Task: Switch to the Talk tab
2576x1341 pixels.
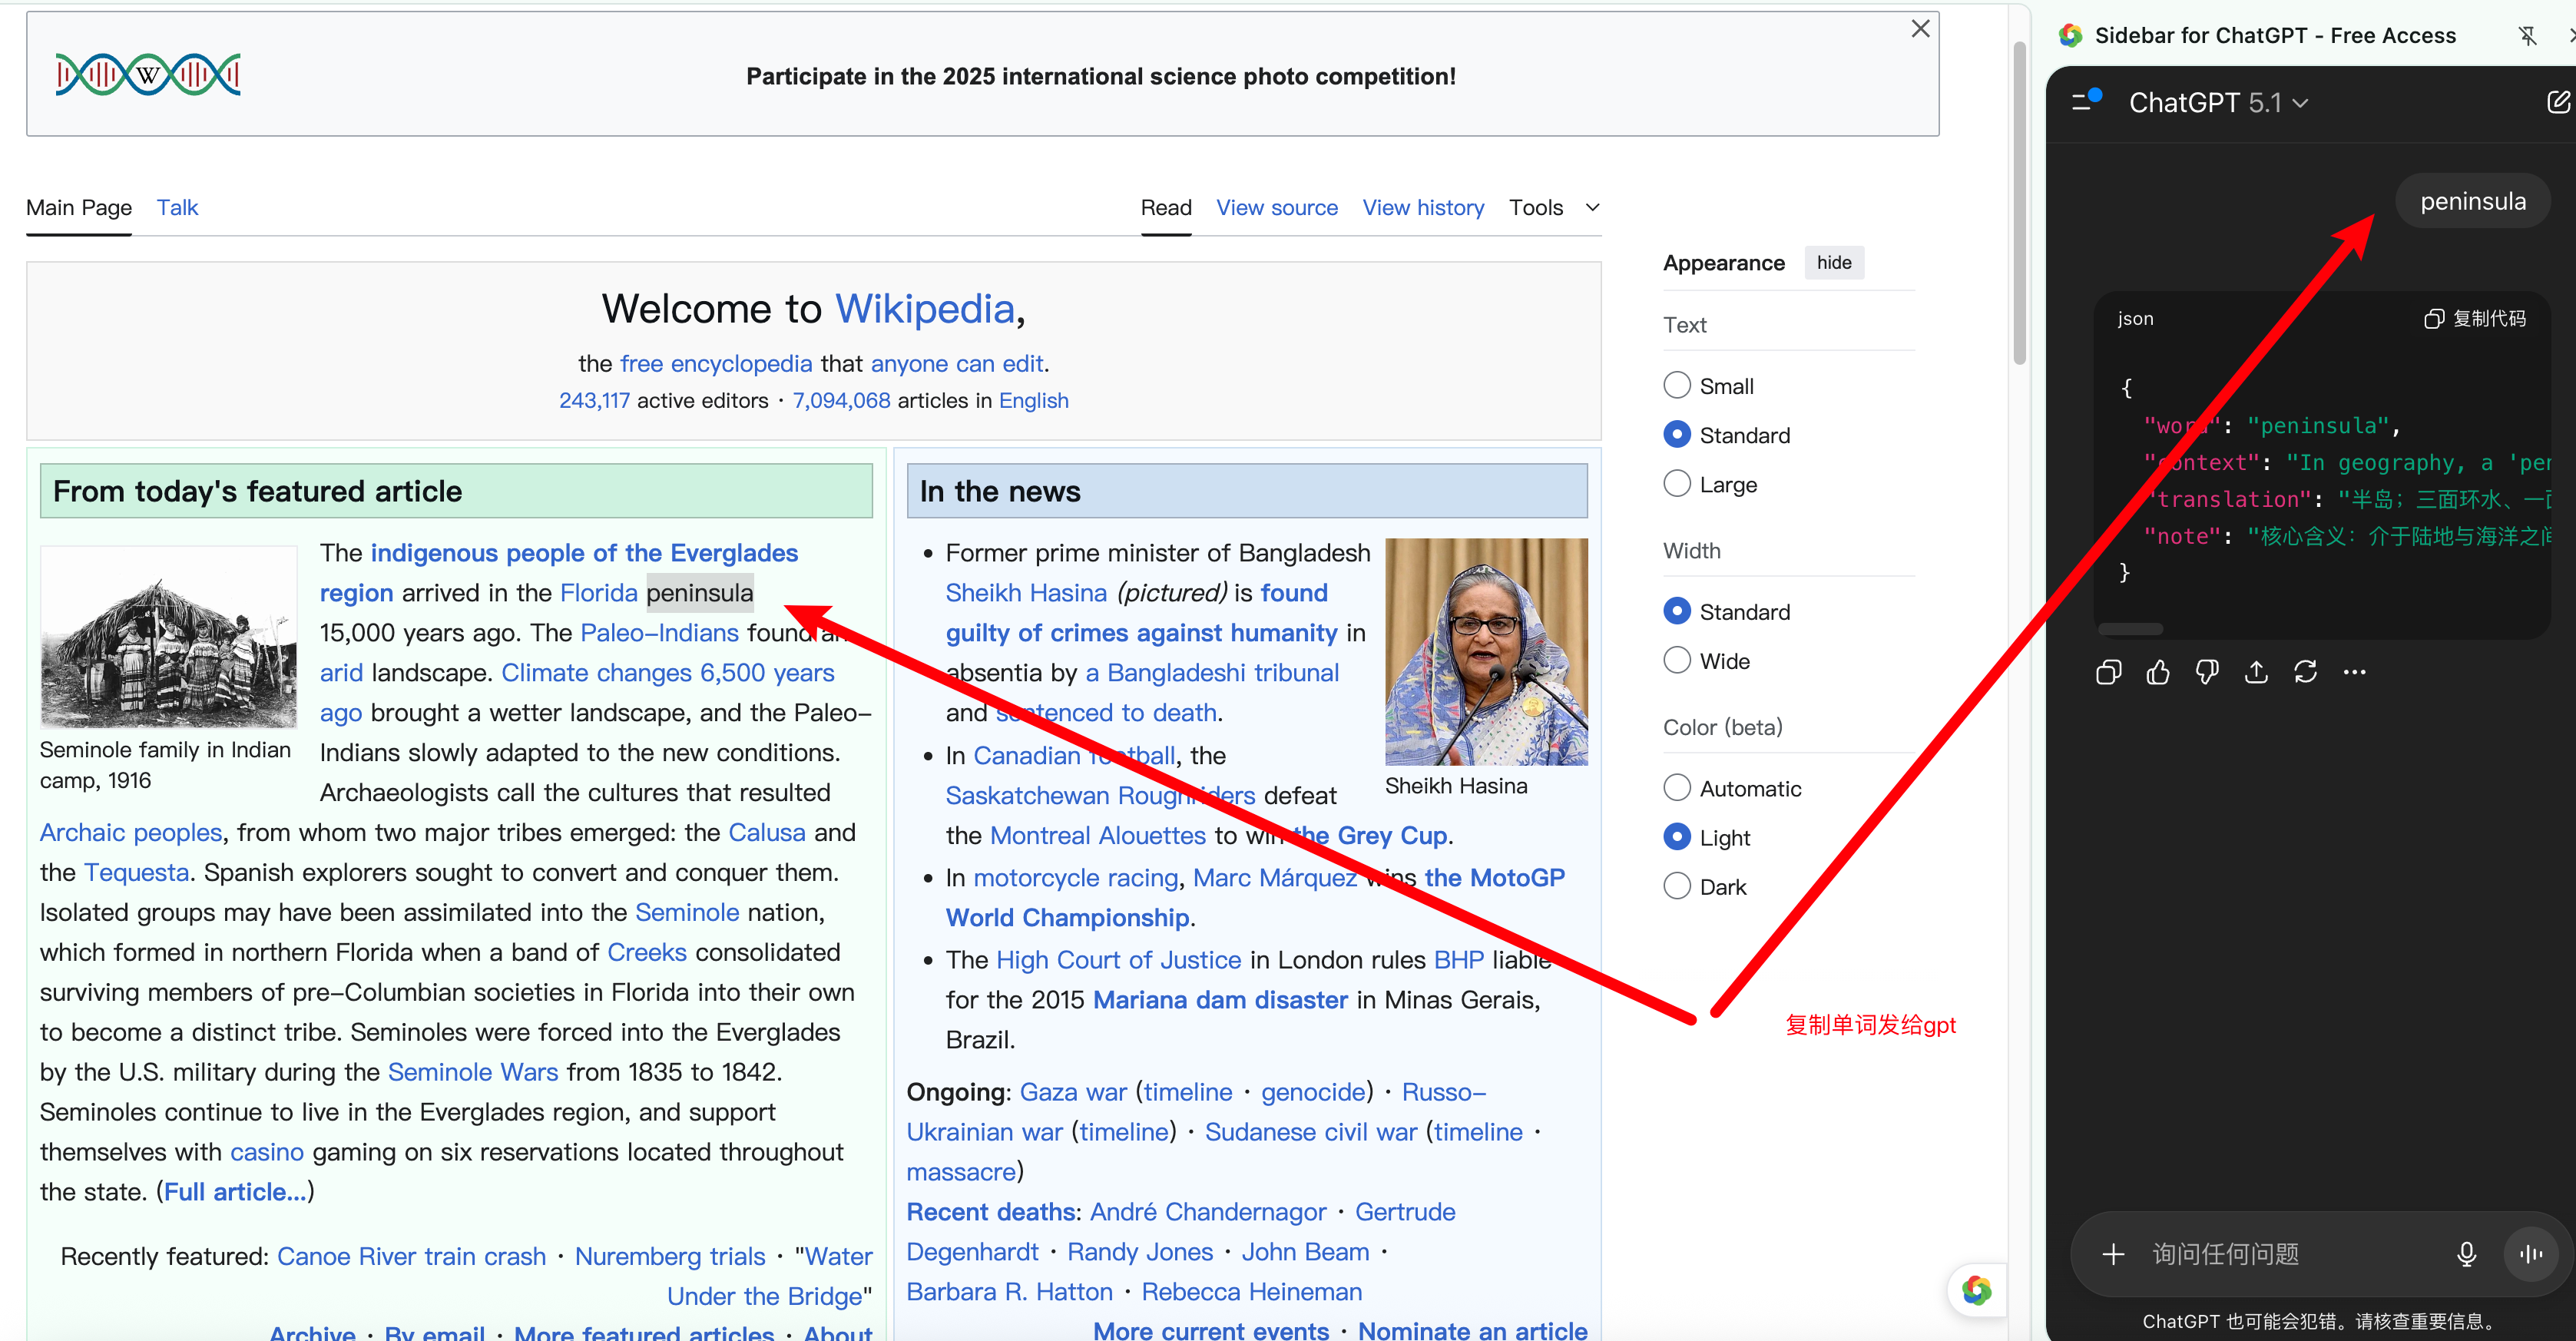Action: click(x=177, y=208)
